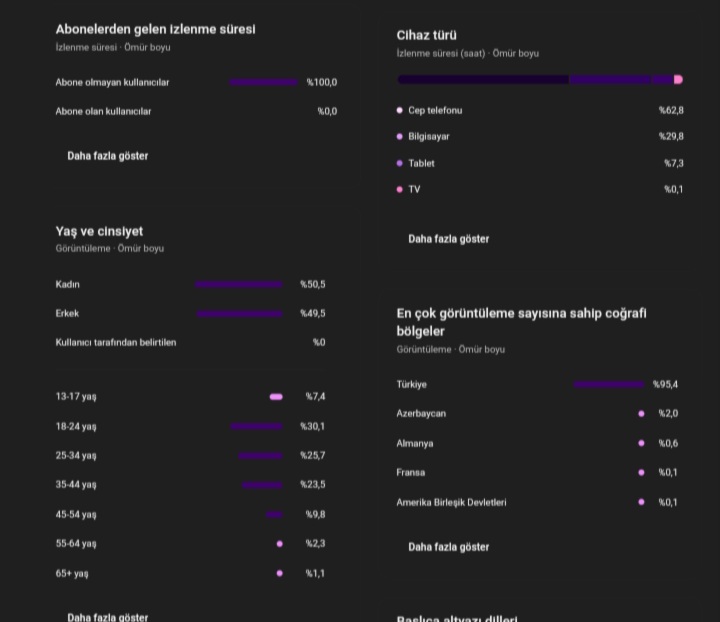Open Daha fazla göster under Yaş ve cinsiyet
720x622 pixels.
click(x=107, y=616)
